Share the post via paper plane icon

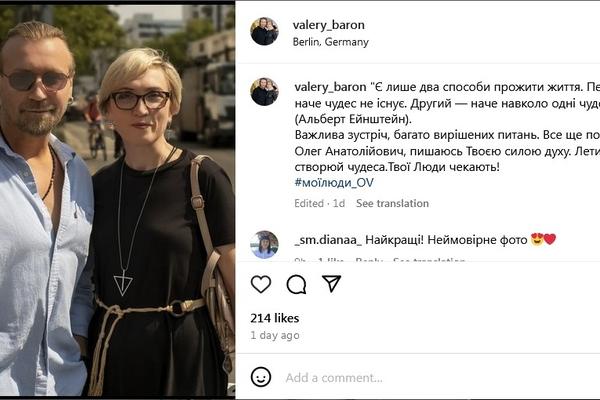point(331,284)
